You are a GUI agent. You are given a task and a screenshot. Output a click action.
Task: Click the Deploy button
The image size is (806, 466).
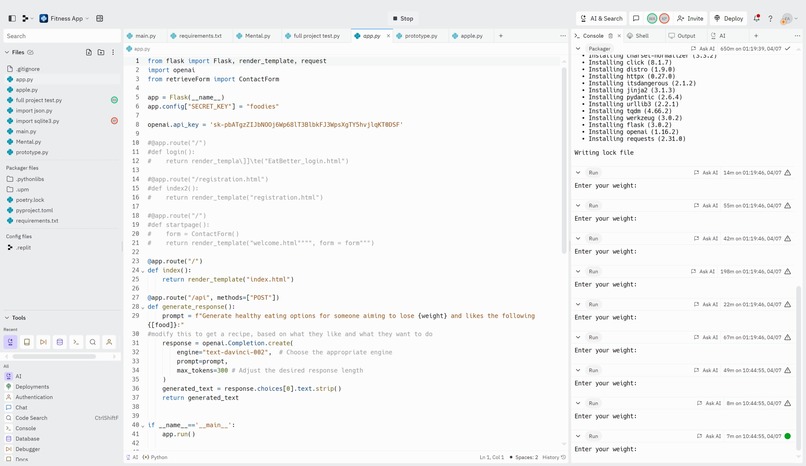click(729, 18)
